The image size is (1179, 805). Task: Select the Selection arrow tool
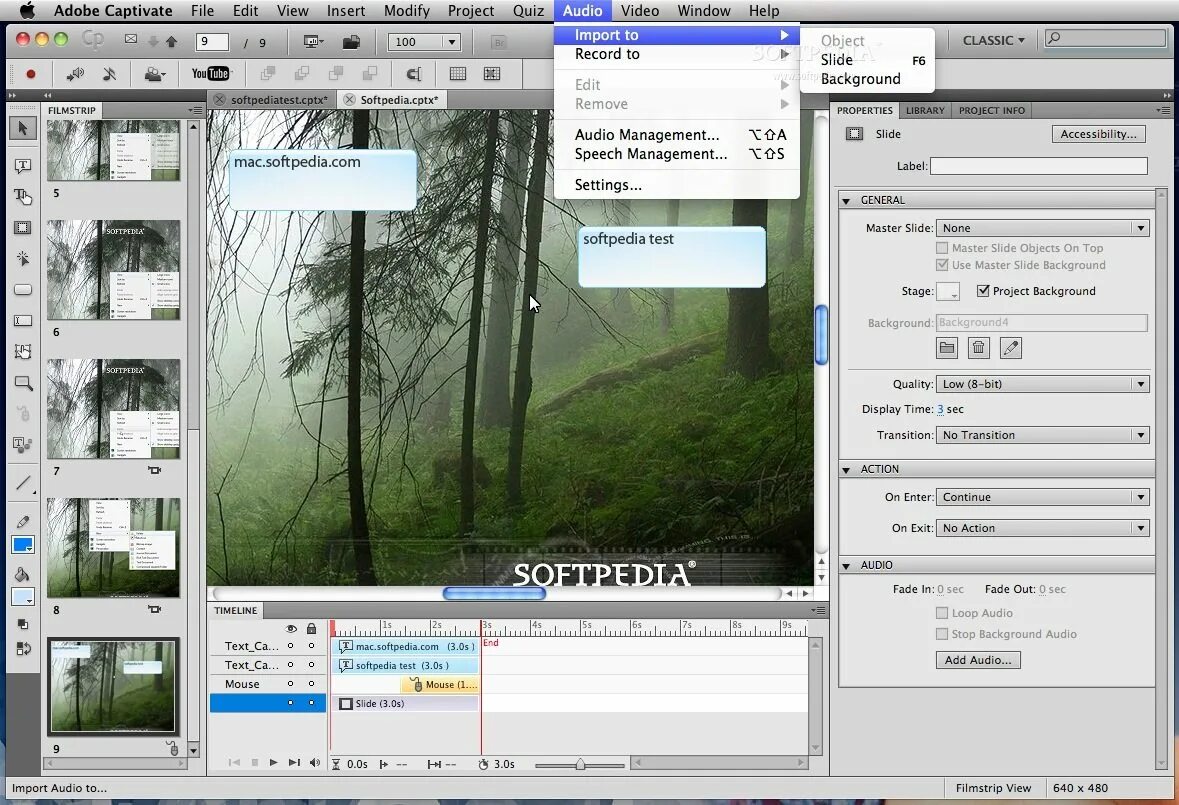click(23, 129)
